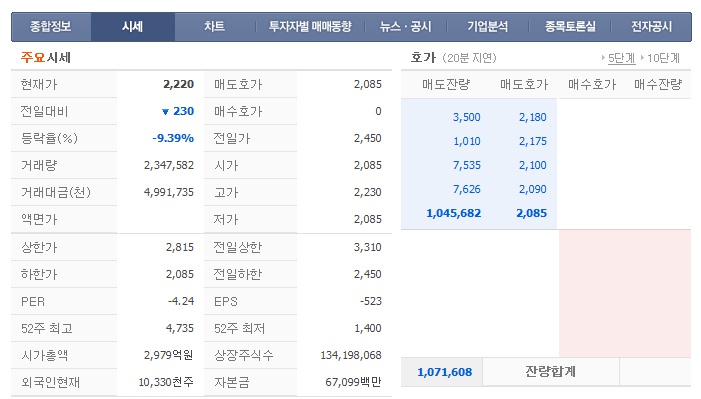Click the 거래대금 value 4,991,735
Image resolution: width=701 pixels, height=399 pixels.
(169, 192)
